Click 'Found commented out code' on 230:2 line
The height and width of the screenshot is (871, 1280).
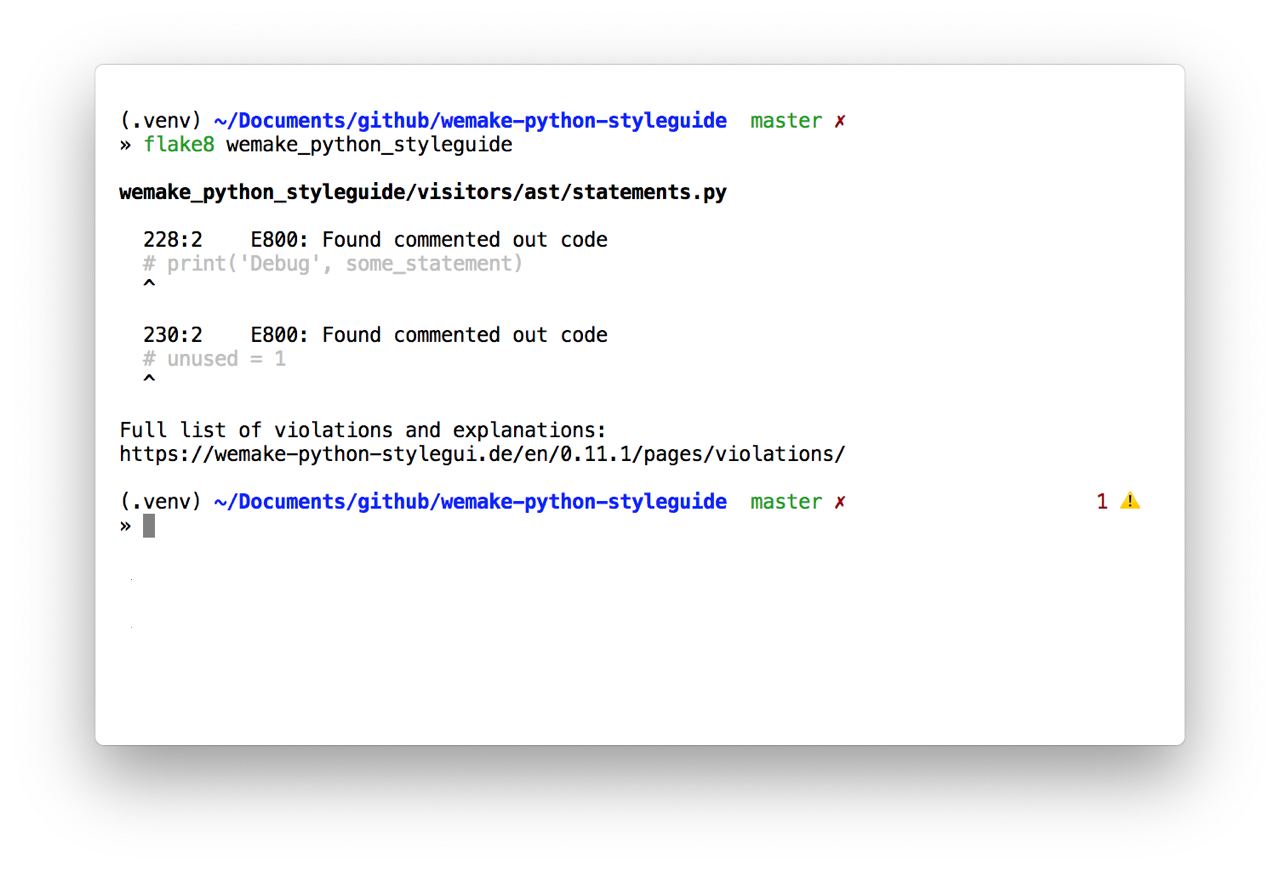coord(465,335)
